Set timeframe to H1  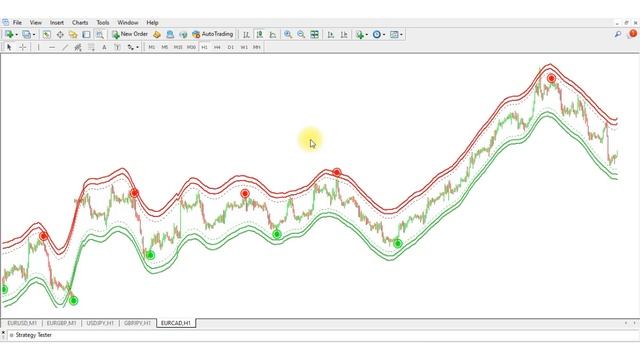tap(204, 47)
